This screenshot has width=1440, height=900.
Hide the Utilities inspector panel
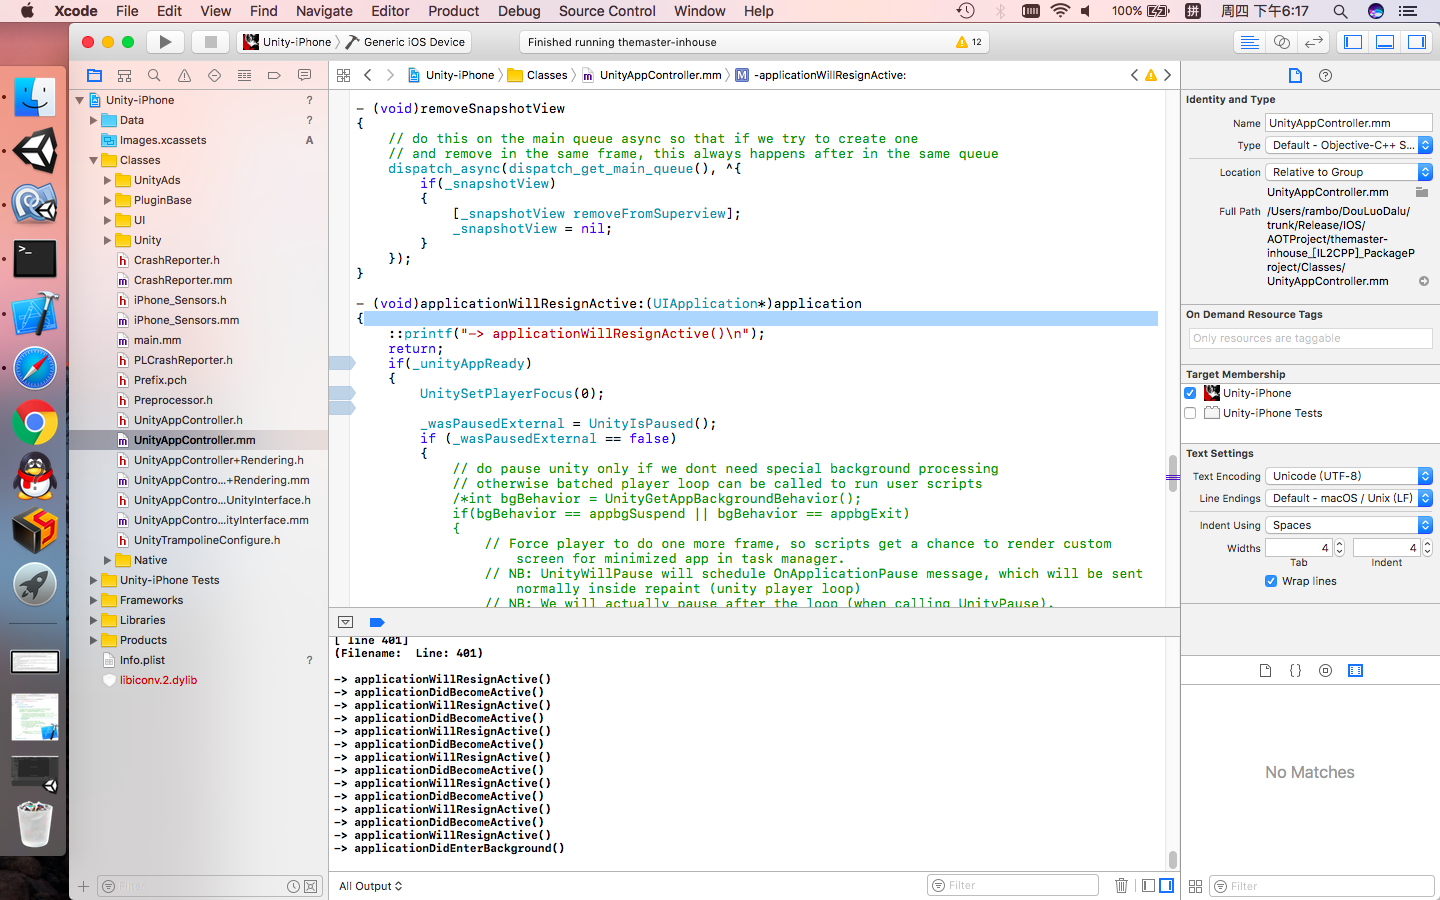tap(1417, 42)
